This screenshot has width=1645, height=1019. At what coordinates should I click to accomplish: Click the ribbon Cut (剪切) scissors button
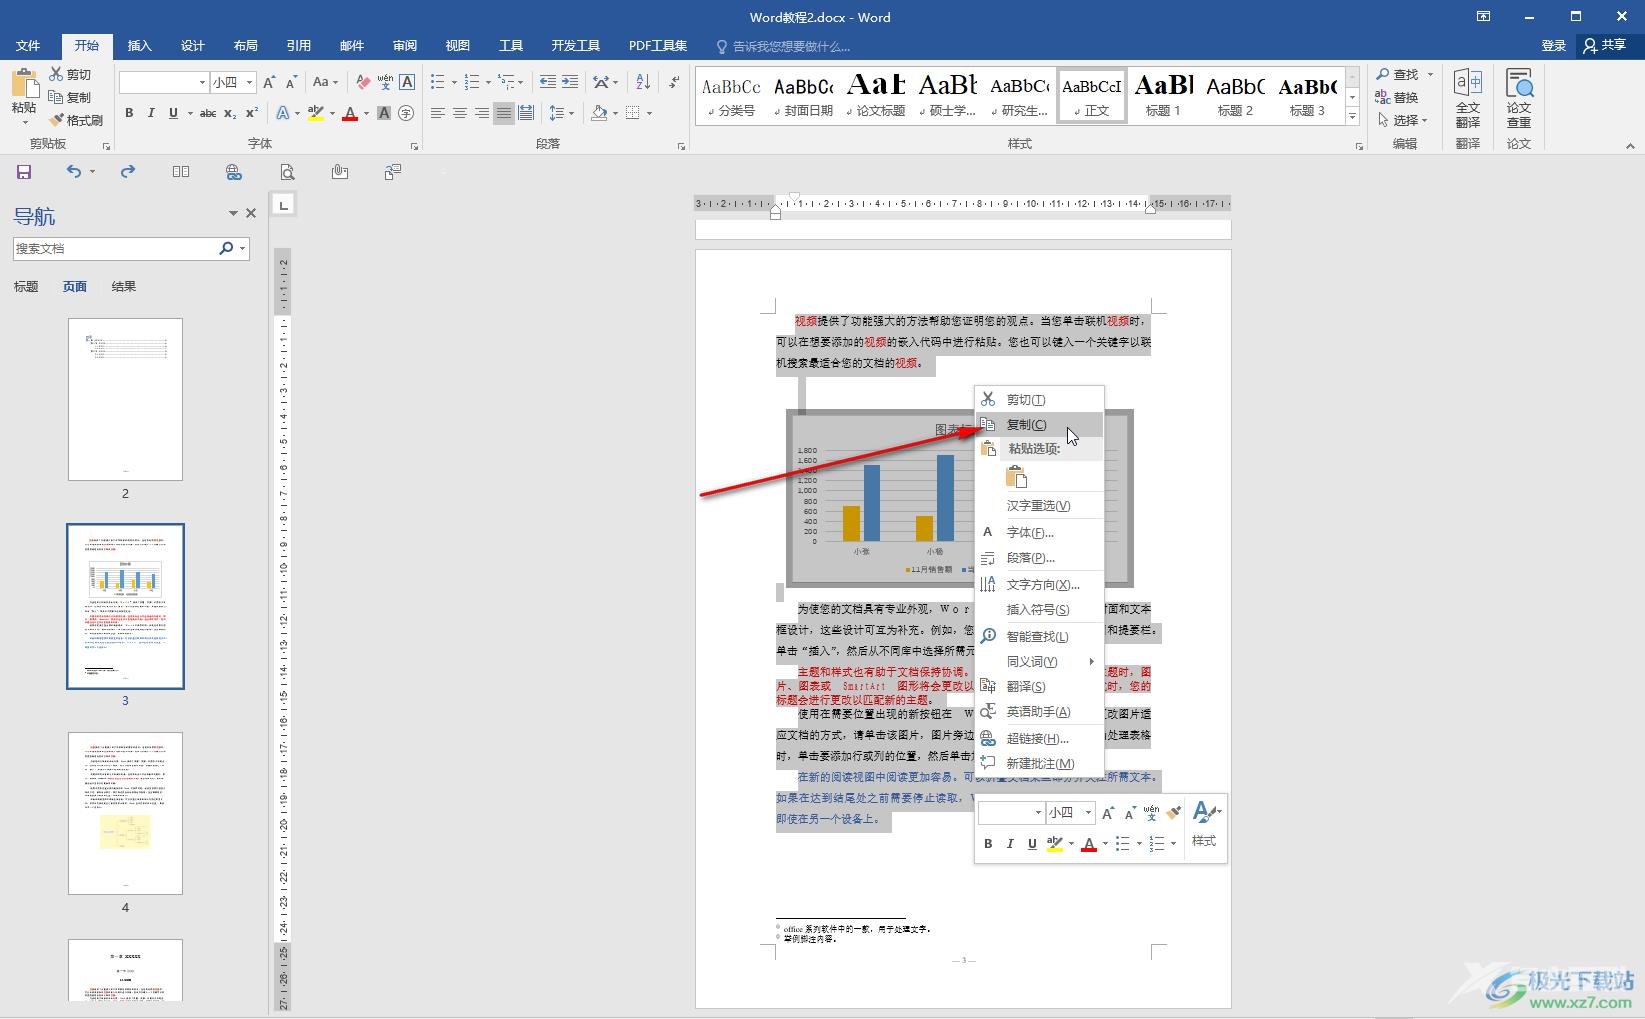tap(70, 74)
